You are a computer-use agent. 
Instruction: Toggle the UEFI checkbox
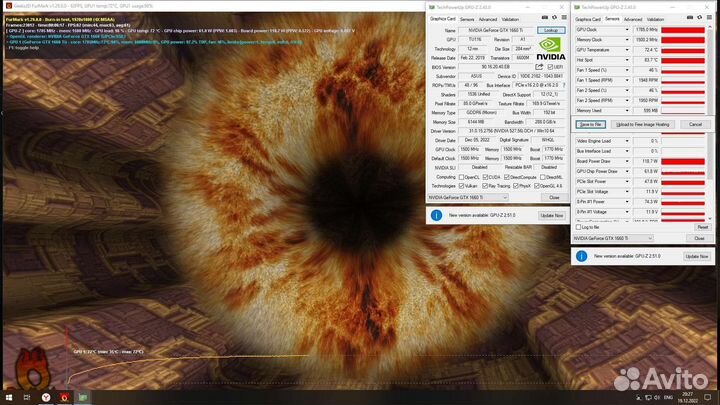click(550, 67)
